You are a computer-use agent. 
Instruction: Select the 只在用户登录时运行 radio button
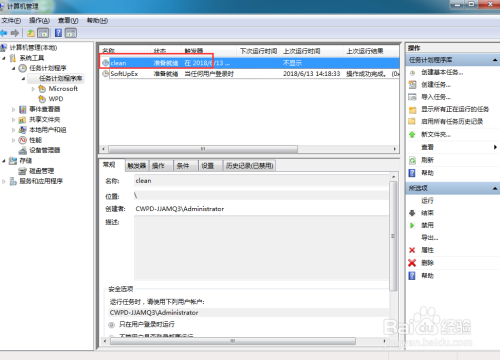click(112, 324)
